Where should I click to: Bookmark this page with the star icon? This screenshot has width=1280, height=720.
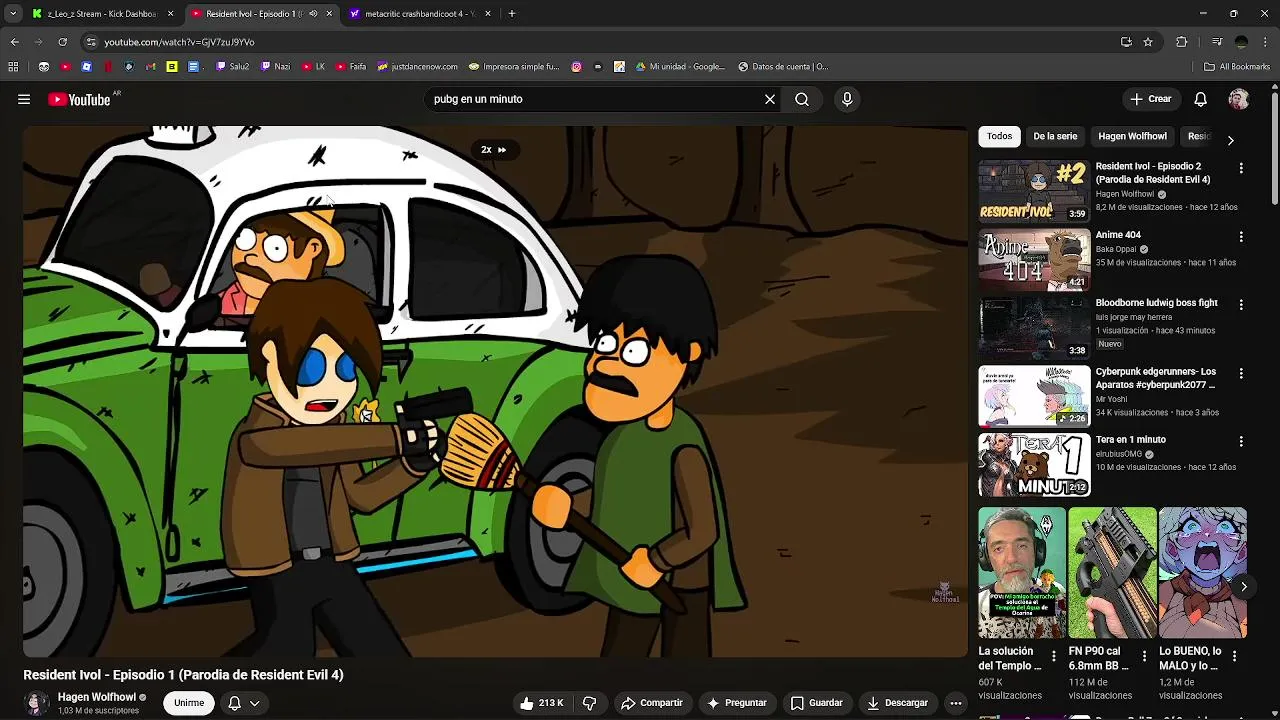(1148, 42)
